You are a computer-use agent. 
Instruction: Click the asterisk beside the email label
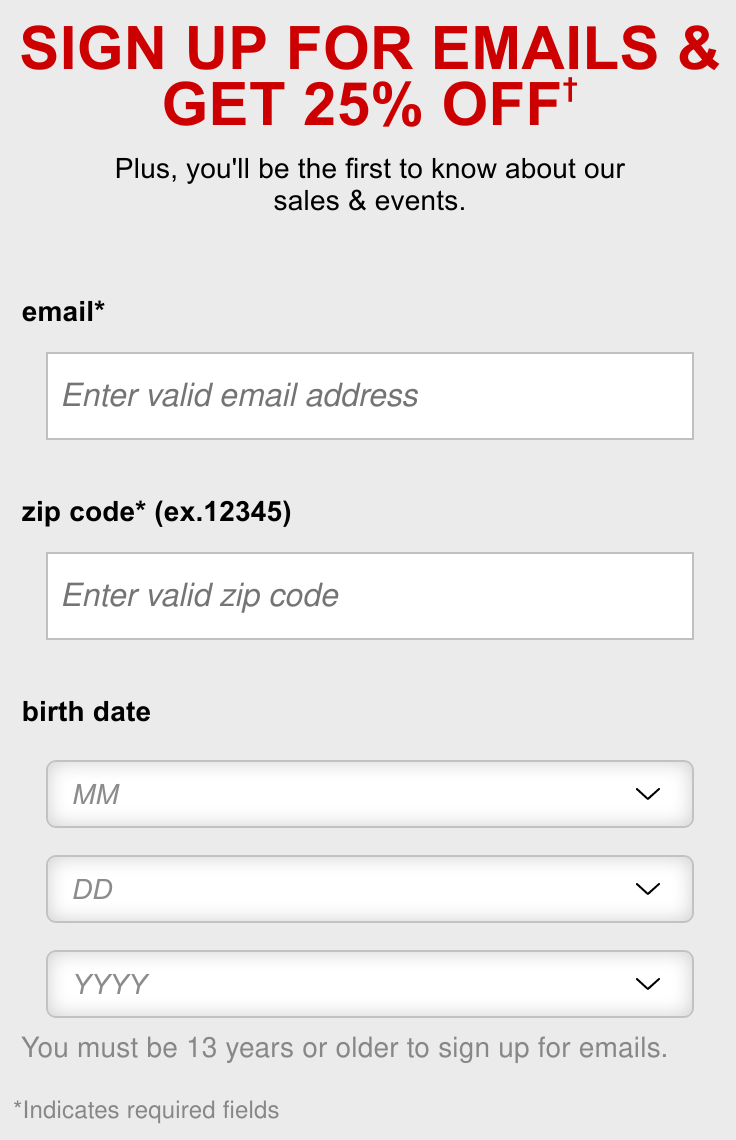100,308
